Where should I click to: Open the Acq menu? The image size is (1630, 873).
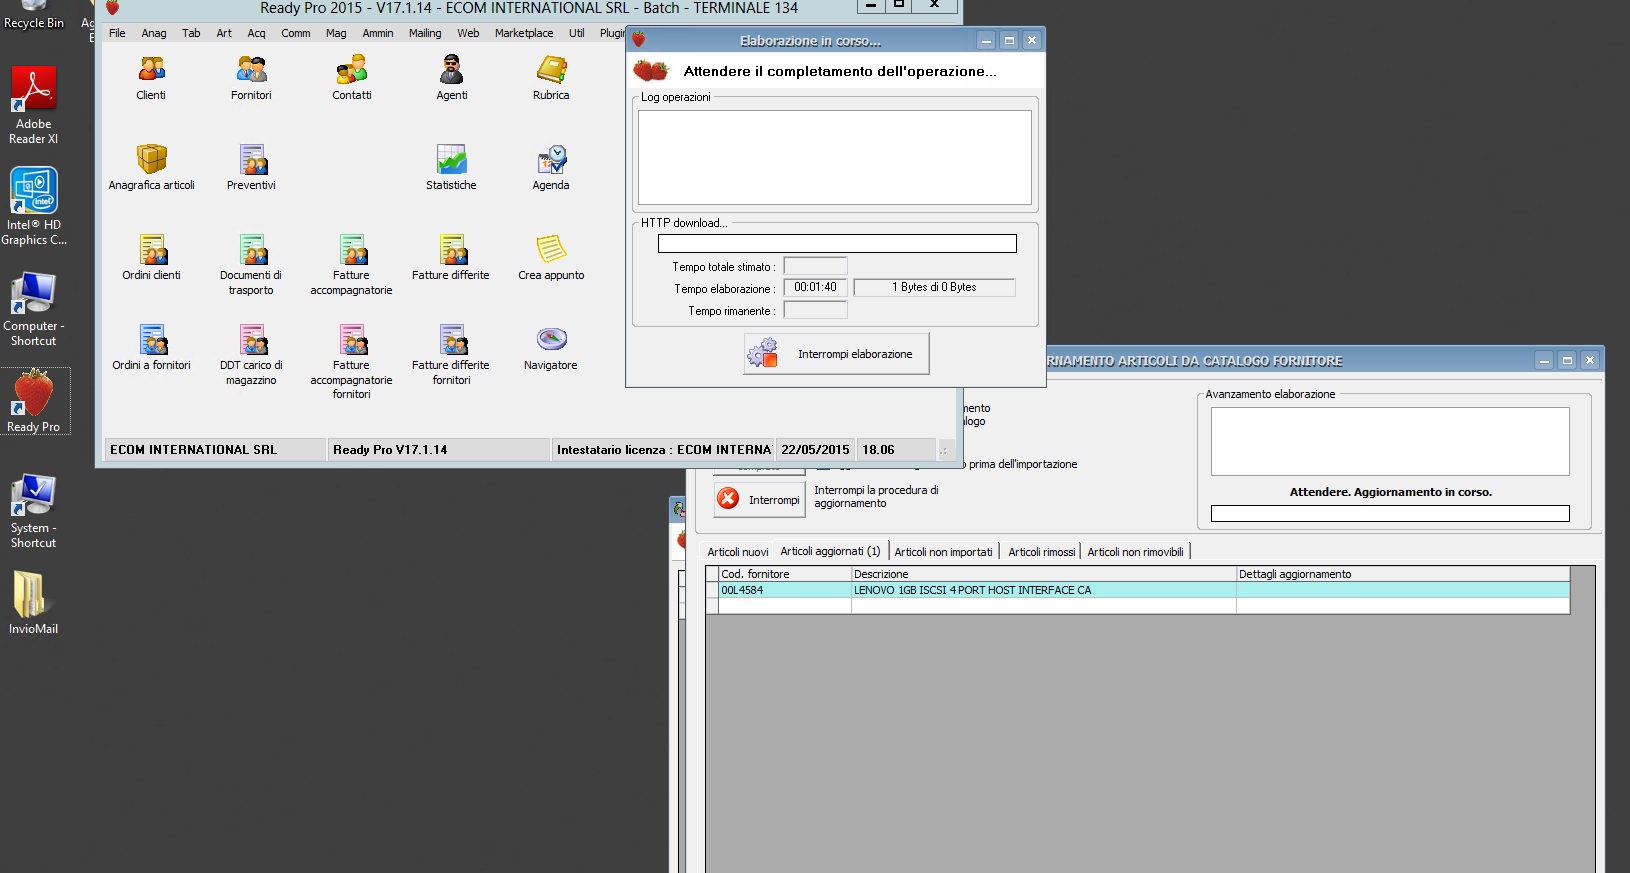coord(257,33)
